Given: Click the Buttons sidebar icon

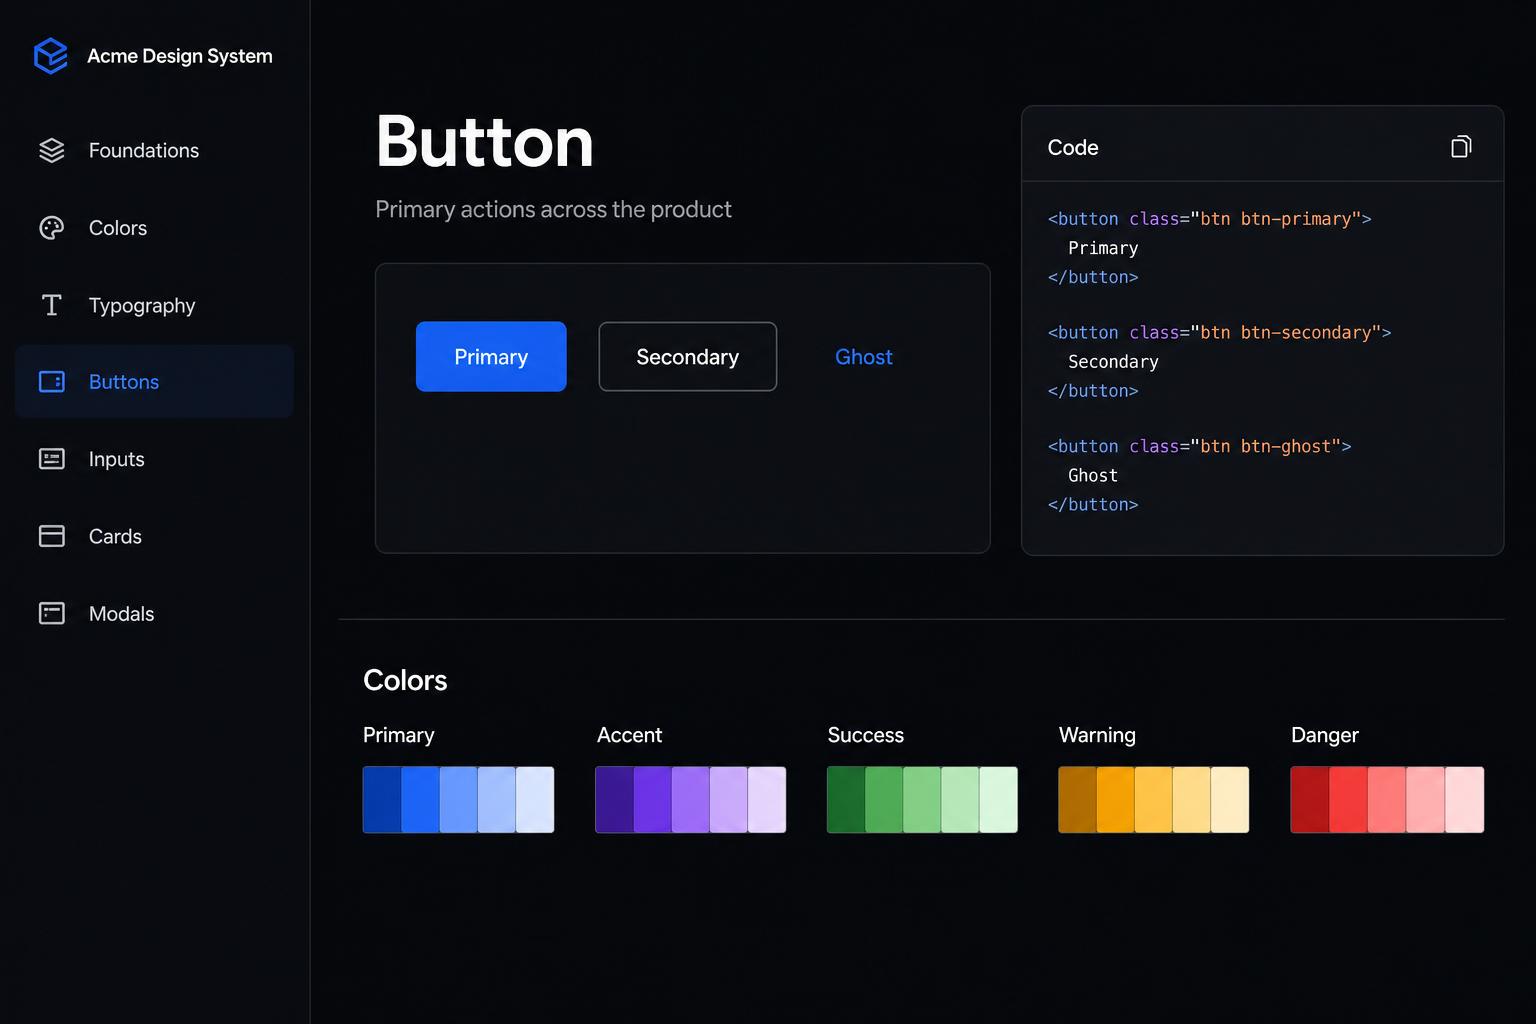Looking at the screenshot, I should point(51,382).
